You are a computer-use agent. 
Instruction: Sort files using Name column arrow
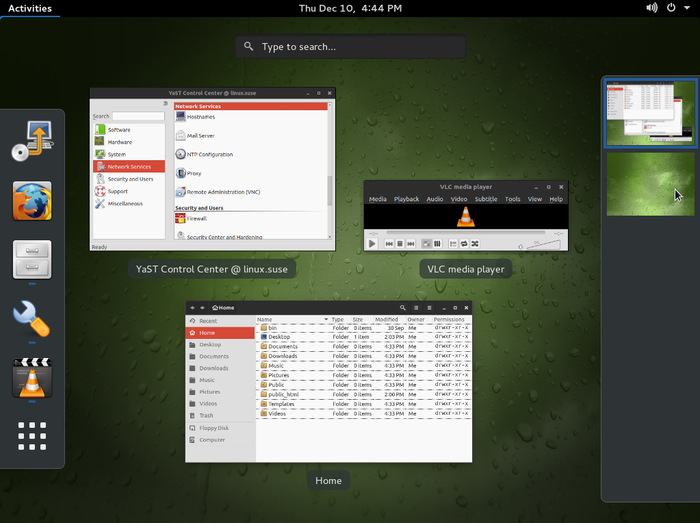click(325, 320)
